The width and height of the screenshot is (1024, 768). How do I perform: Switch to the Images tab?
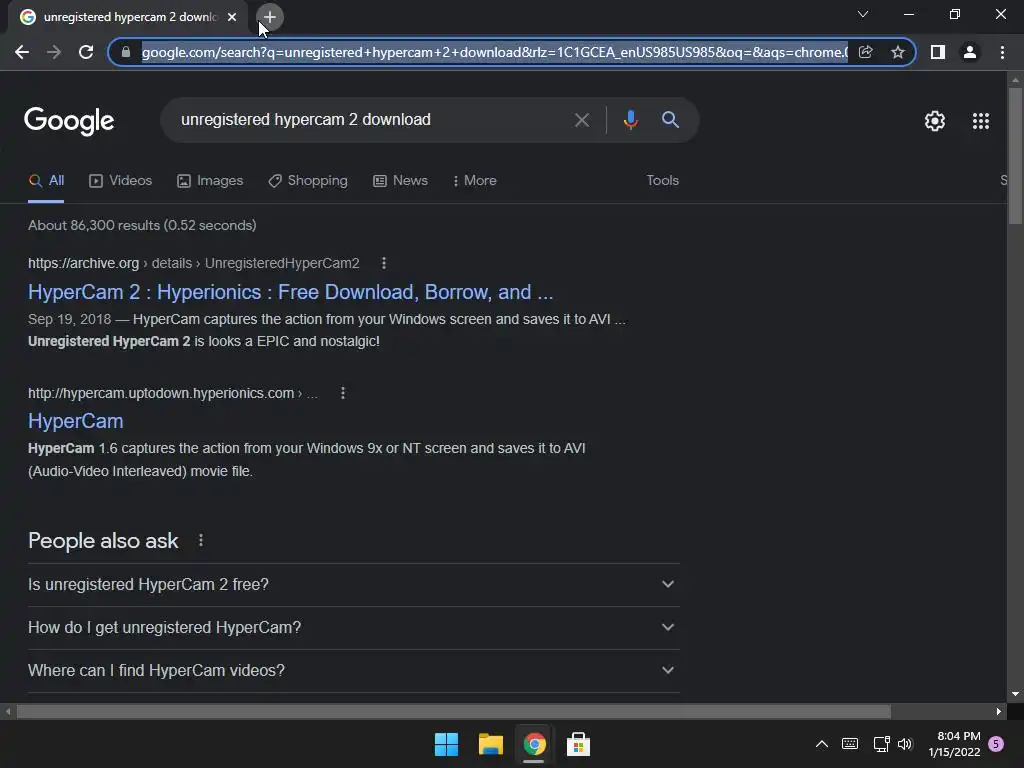coord(210,181)
